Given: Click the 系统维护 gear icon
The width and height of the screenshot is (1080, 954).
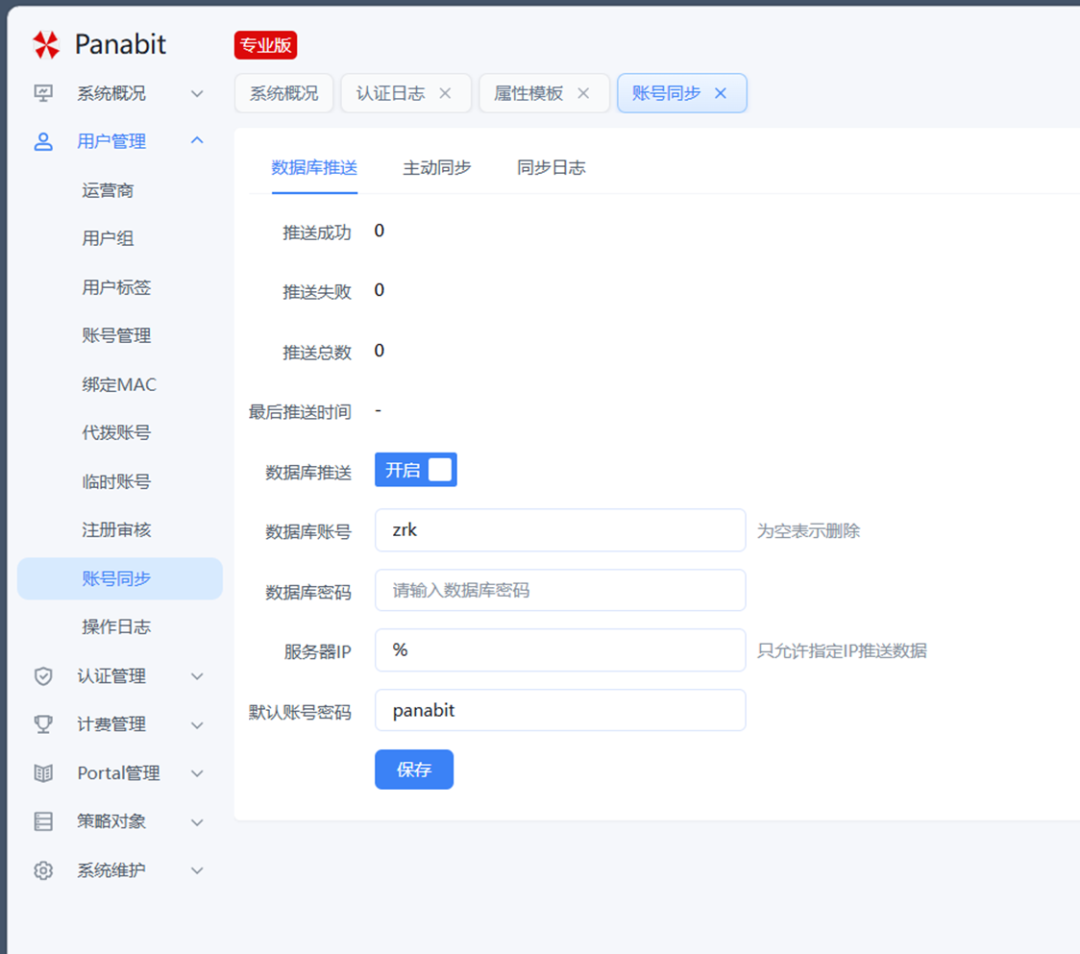Looking at the screenshot, I should 43,871.
